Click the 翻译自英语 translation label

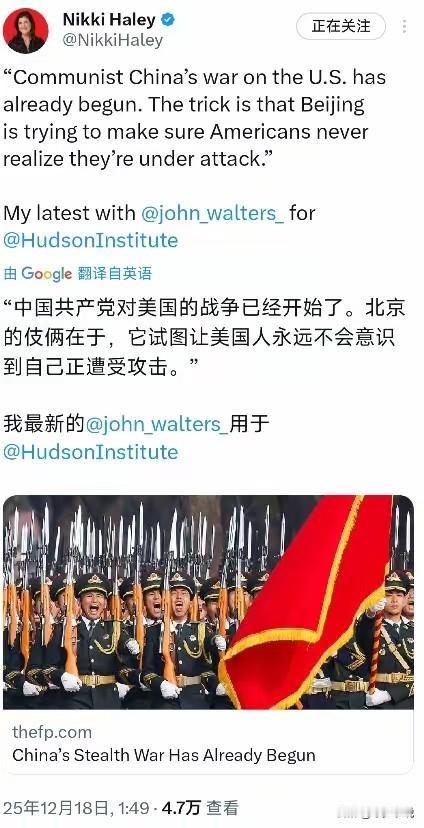coord(115,274)
